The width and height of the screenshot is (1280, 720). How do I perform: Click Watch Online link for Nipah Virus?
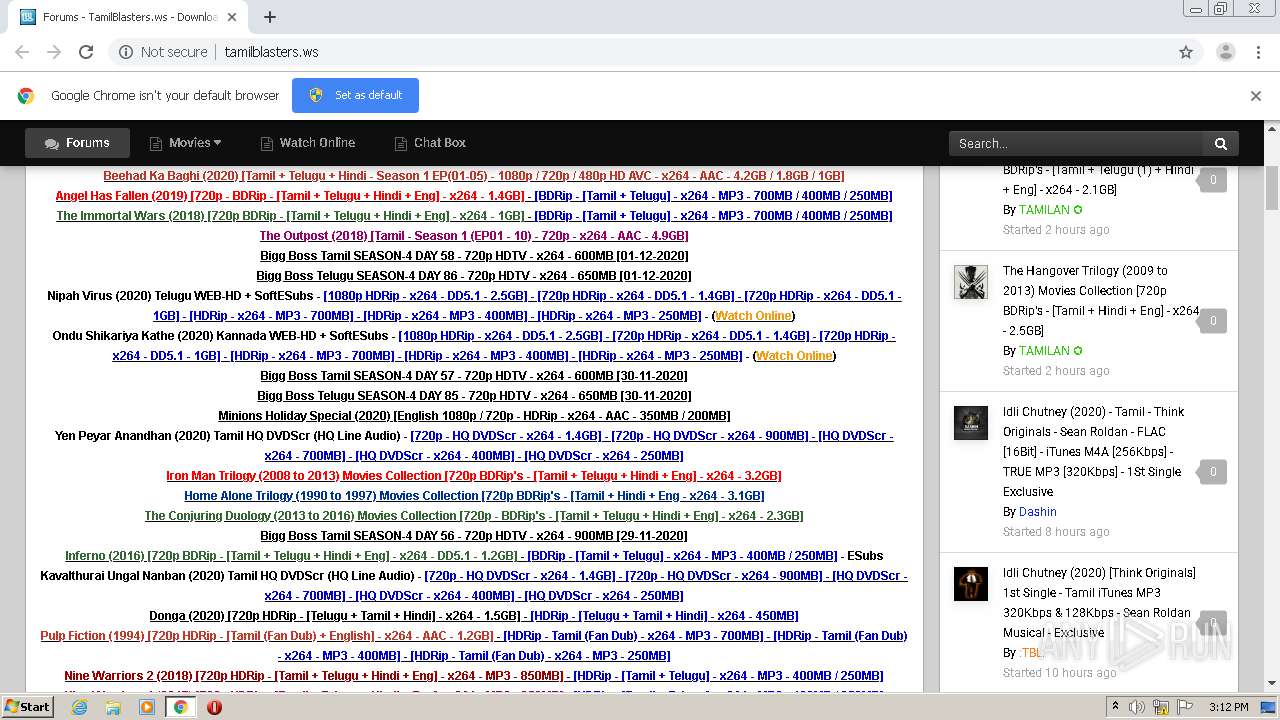pyautogui.click(x=753, y=315)
